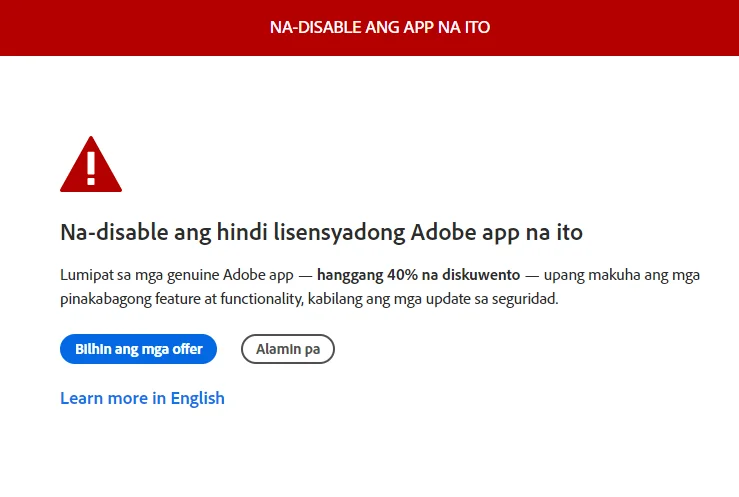Viewport: 739px width, 497px height.
Task: Click the heading "Na-disable ang hindi lisensyadong Adobe app na ito"
Action: tap(321, 232)
